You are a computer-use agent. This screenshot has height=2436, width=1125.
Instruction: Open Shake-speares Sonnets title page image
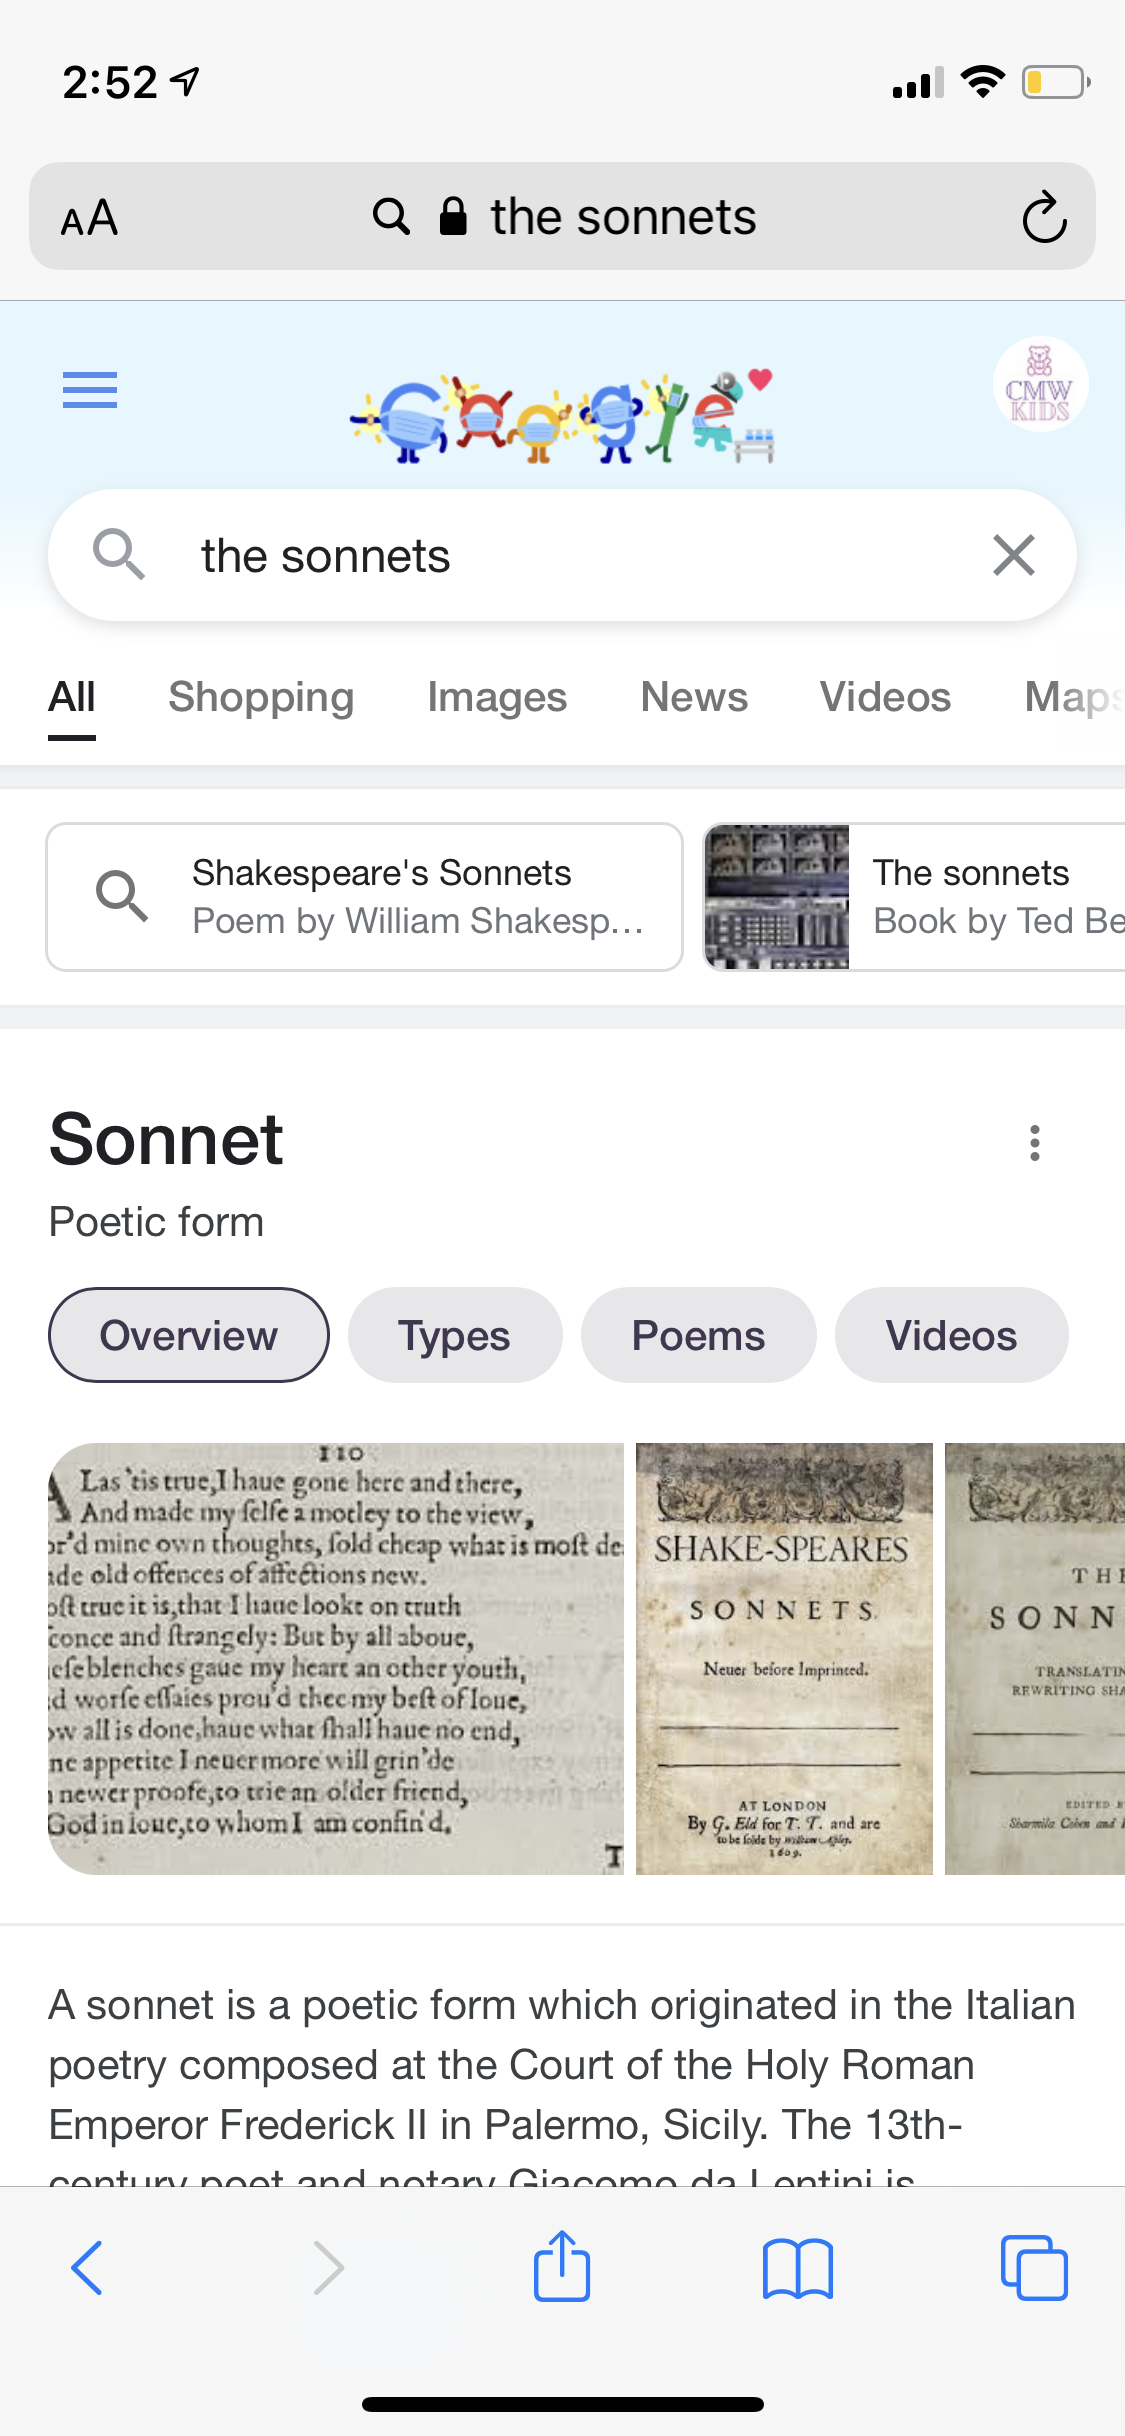pyautogui.click(x=784, y=1658)
